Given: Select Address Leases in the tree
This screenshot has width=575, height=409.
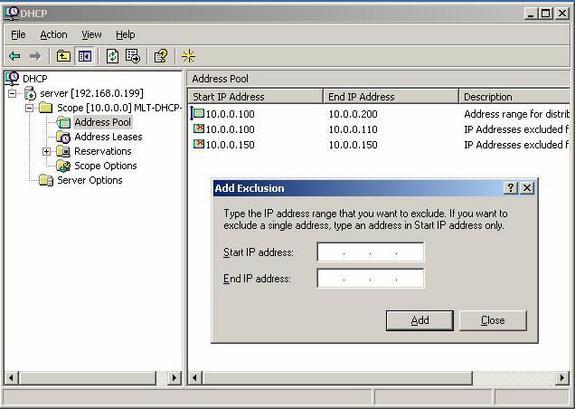Looking at the screenshot, I should (x=108, y=137).
